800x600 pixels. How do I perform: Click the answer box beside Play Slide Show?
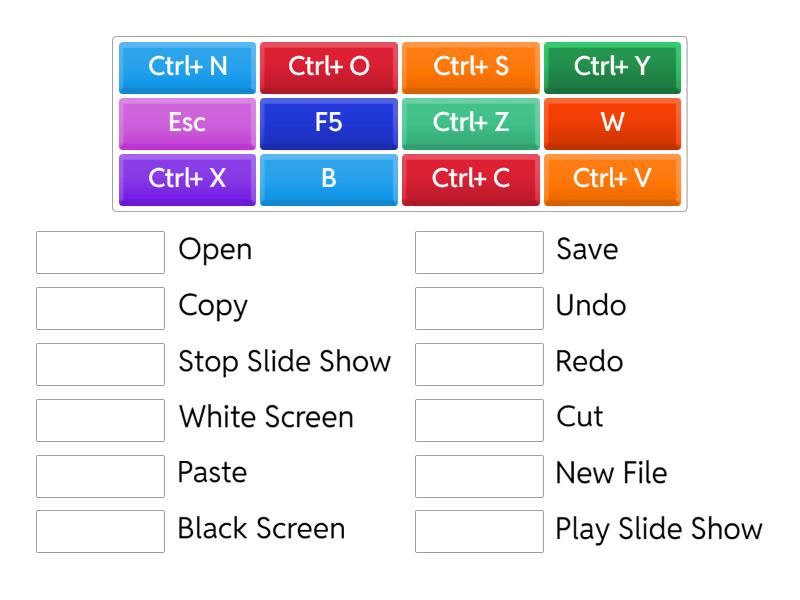coord(479,529)
